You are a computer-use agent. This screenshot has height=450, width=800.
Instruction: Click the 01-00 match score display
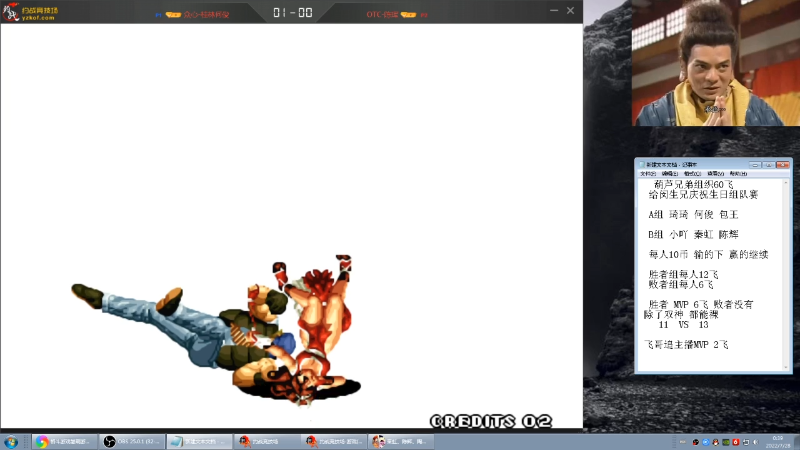click(292, 12)
